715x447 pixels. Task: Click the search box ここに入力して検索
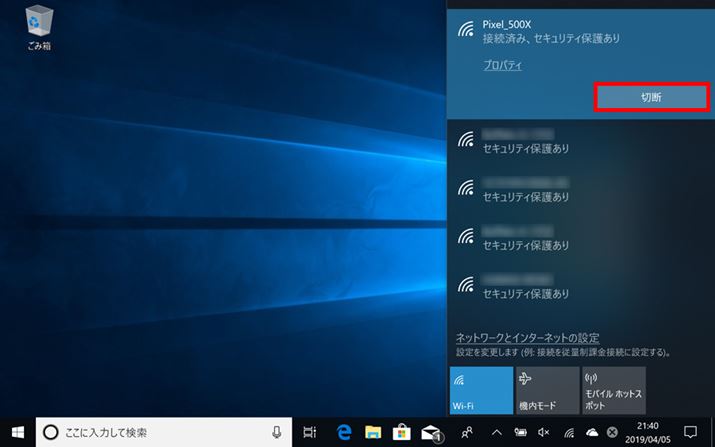click(x=150, y=432)
